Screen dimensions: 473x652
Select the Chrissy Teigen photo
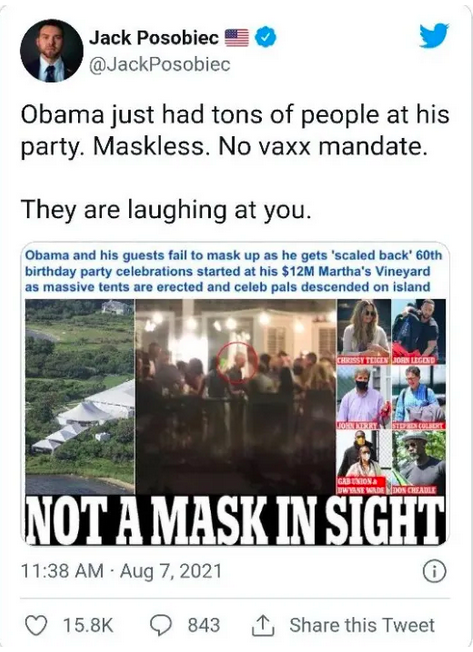[364, 331]
